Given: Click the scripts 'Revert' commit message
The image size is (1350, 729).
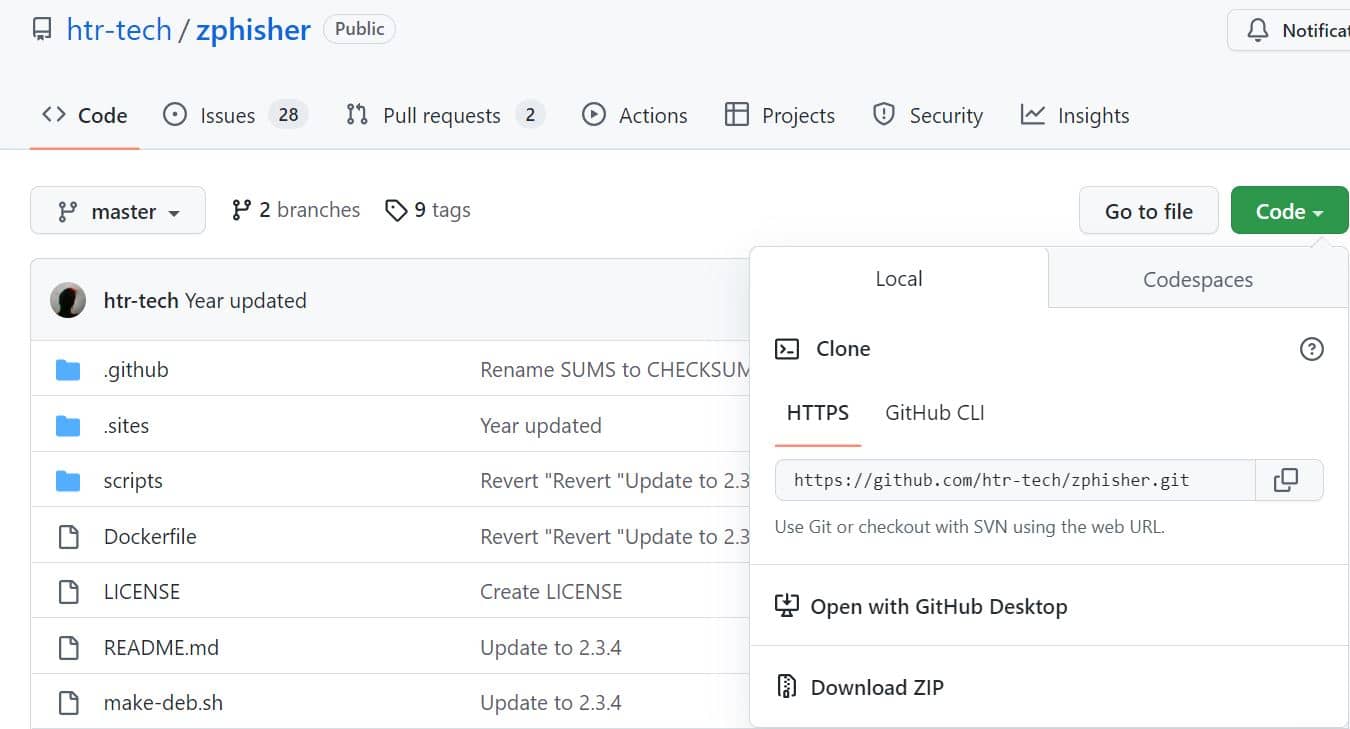Looking at the screenshot, I should (x=615, y=481).
